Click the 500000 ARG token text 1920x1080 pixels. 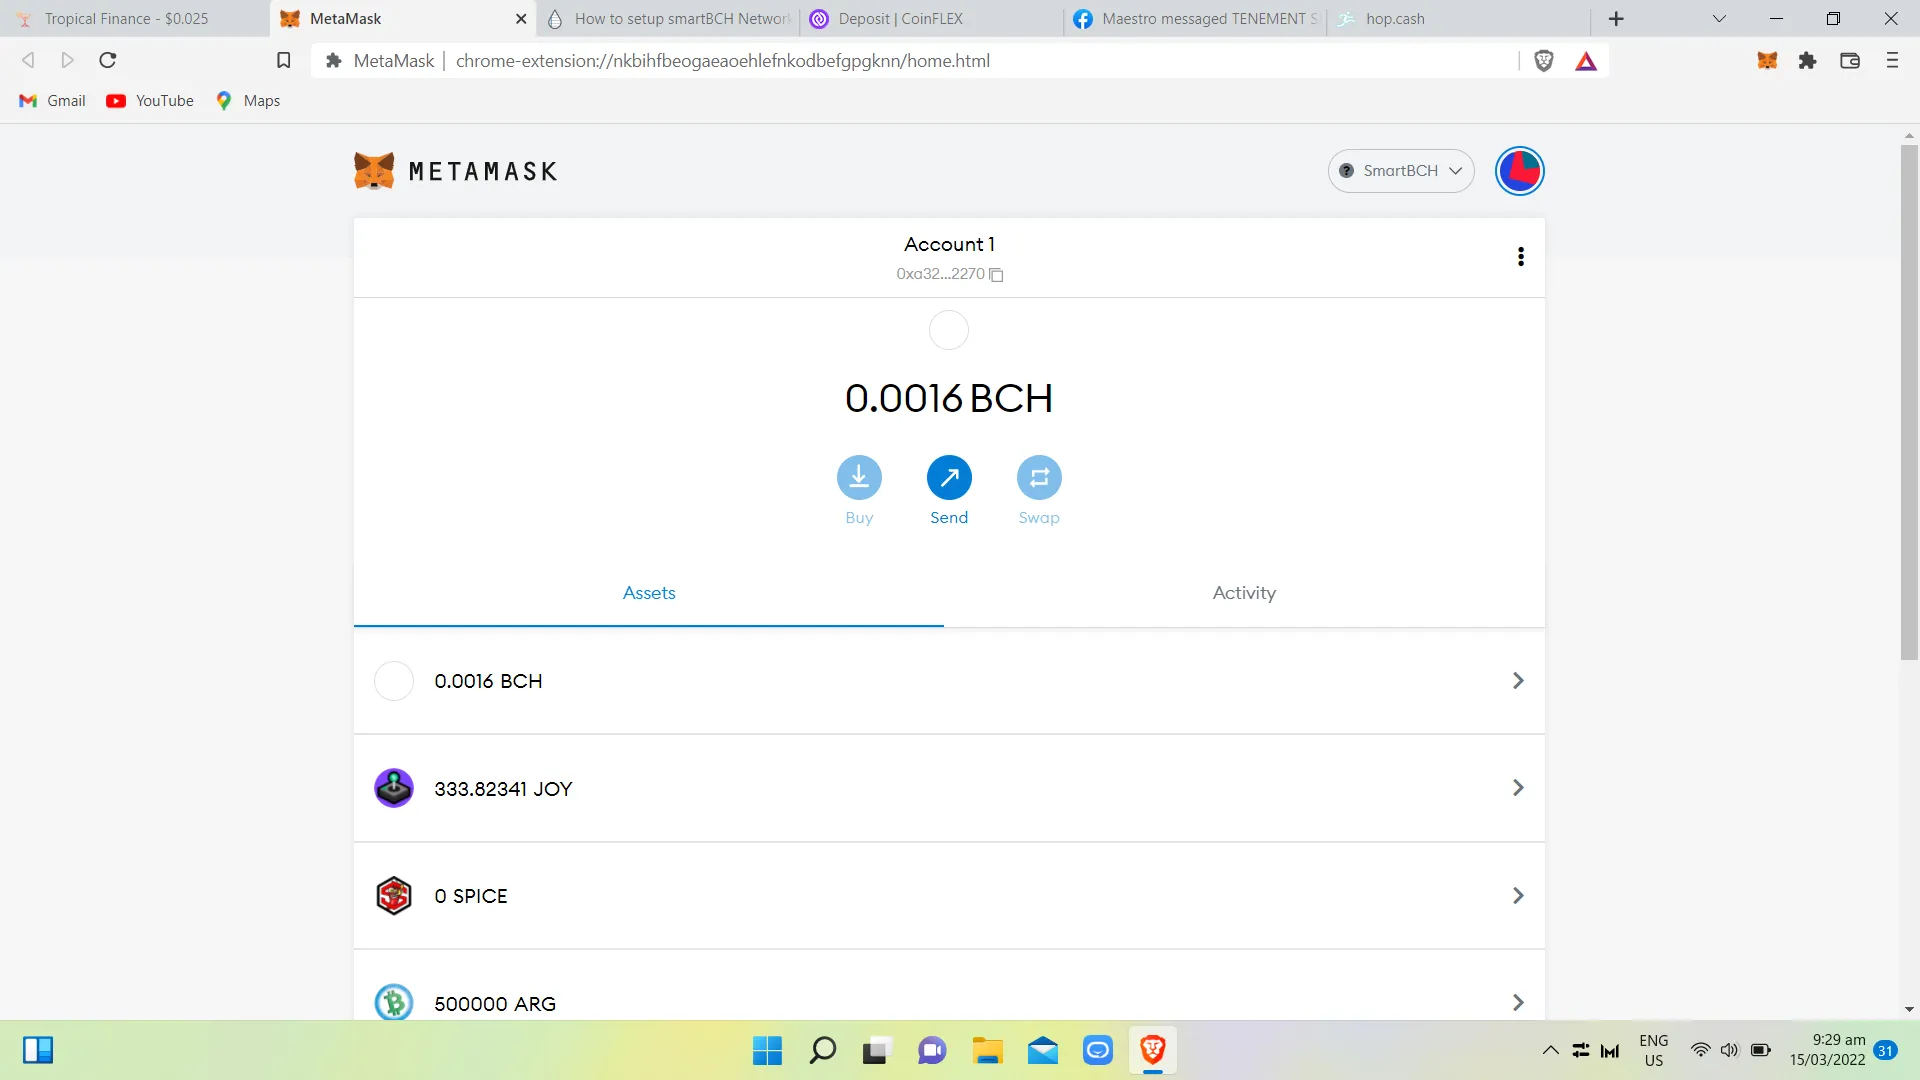[495, 1004]
